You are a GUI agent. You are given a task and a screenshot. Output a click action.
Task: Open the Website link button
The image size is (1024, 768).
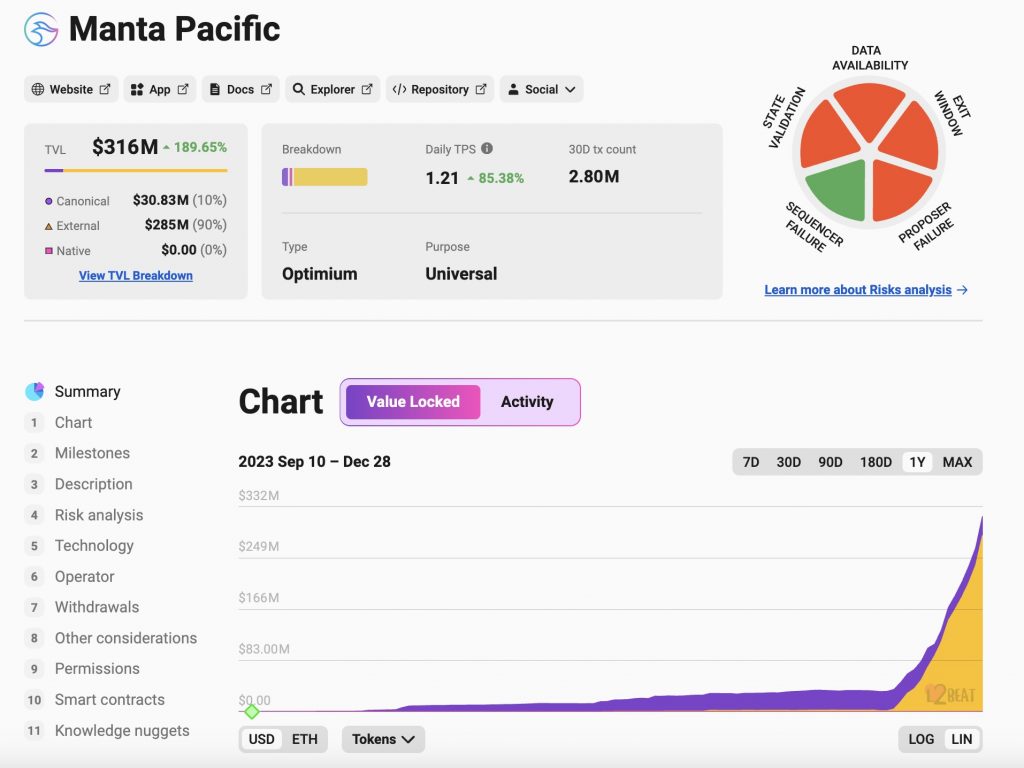click(71, 89)
